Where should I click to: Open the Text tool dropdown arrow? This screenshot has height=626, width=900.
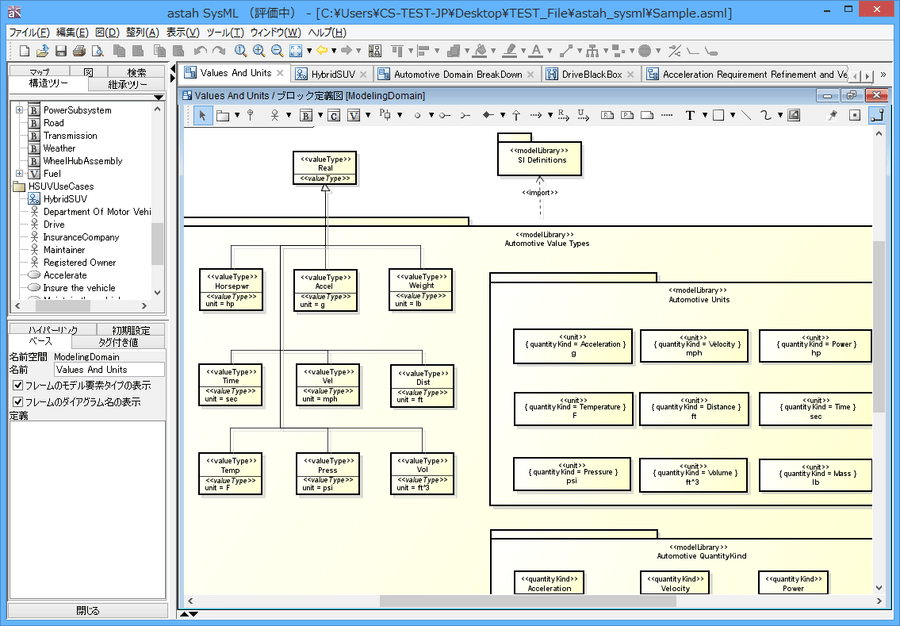click(x=705, y=115)
